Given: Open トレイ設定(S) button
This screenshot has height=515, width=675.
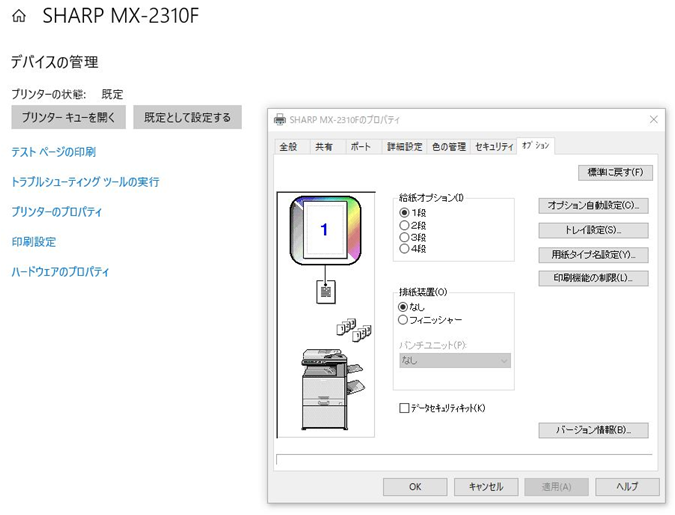Looking at the screenshot, I should pyautogui.click(x=593, y=230).
